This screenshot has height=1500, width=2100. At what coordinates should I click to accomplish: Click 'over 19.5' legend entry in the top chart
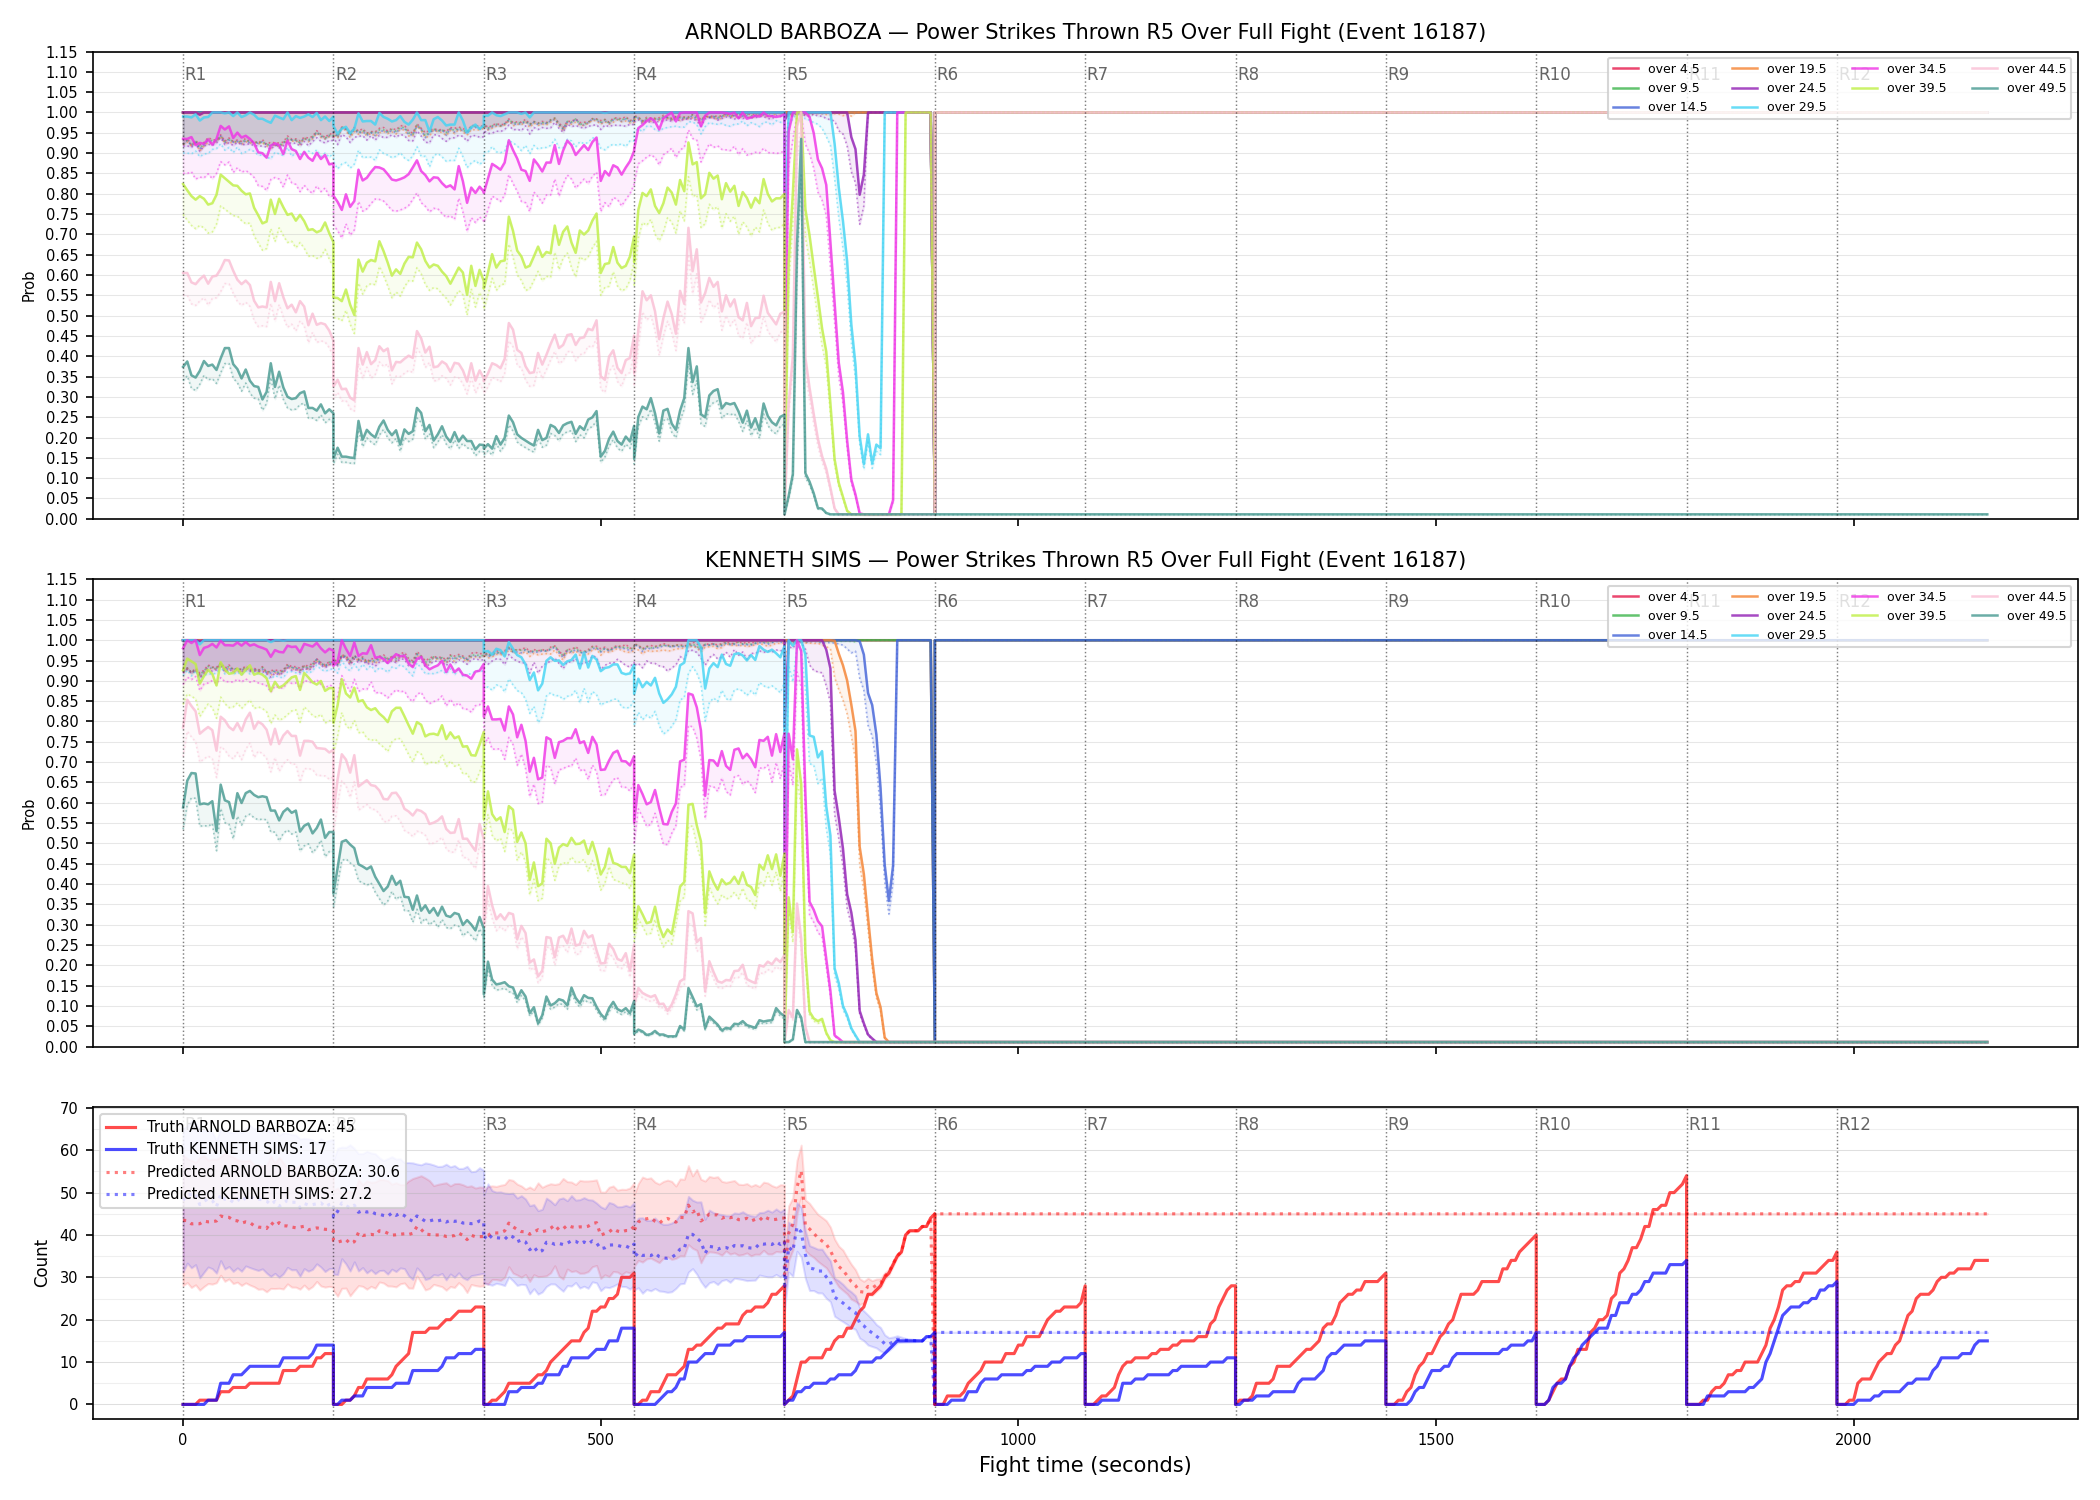(x=1778, y=69)
